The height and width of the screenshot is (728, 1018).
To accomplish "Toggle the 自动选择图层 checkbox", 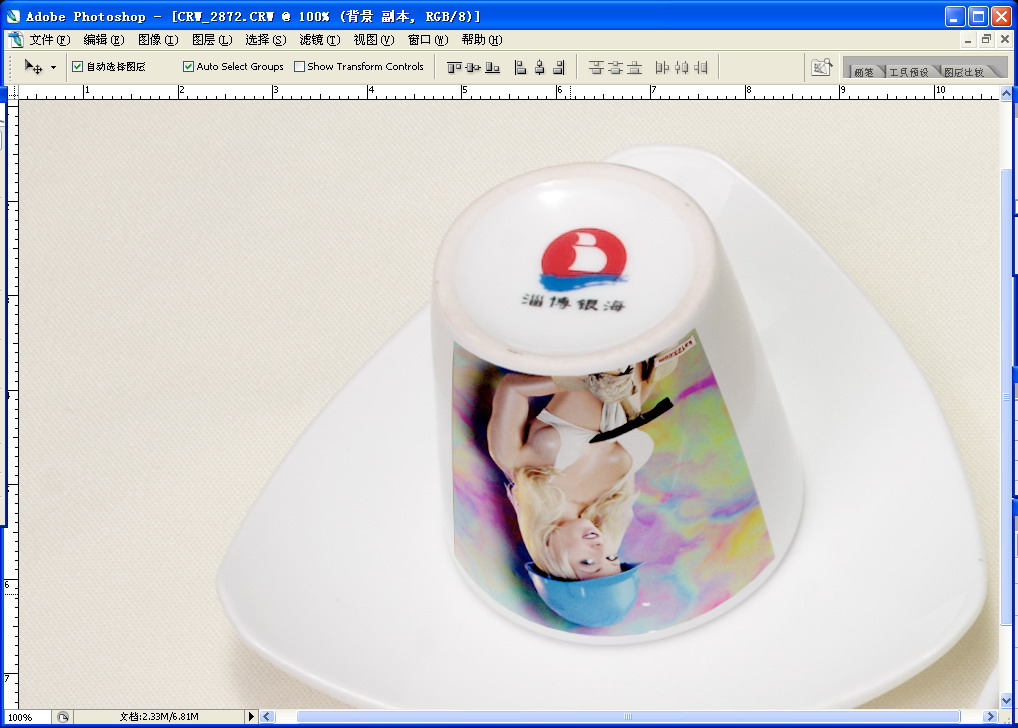I will (x=77, y=66).
